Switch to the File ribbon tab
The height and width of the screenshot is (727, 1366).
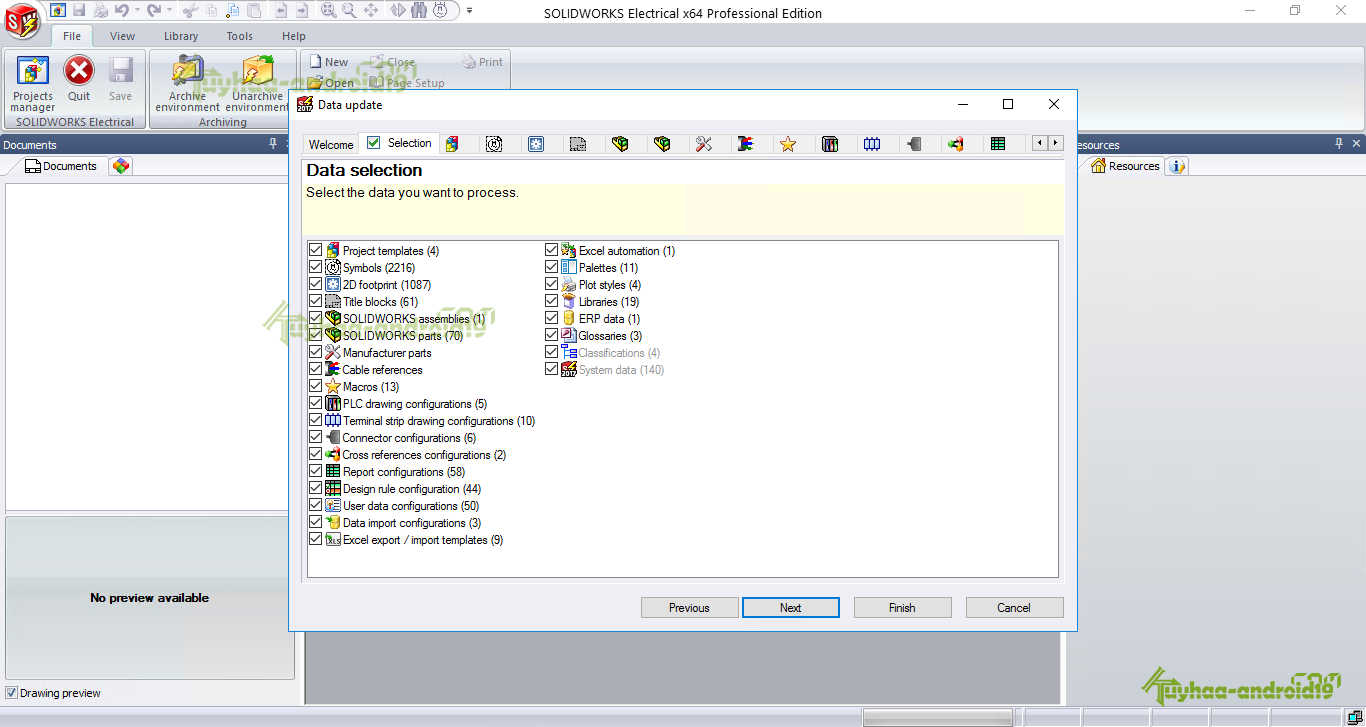[72, 36]
